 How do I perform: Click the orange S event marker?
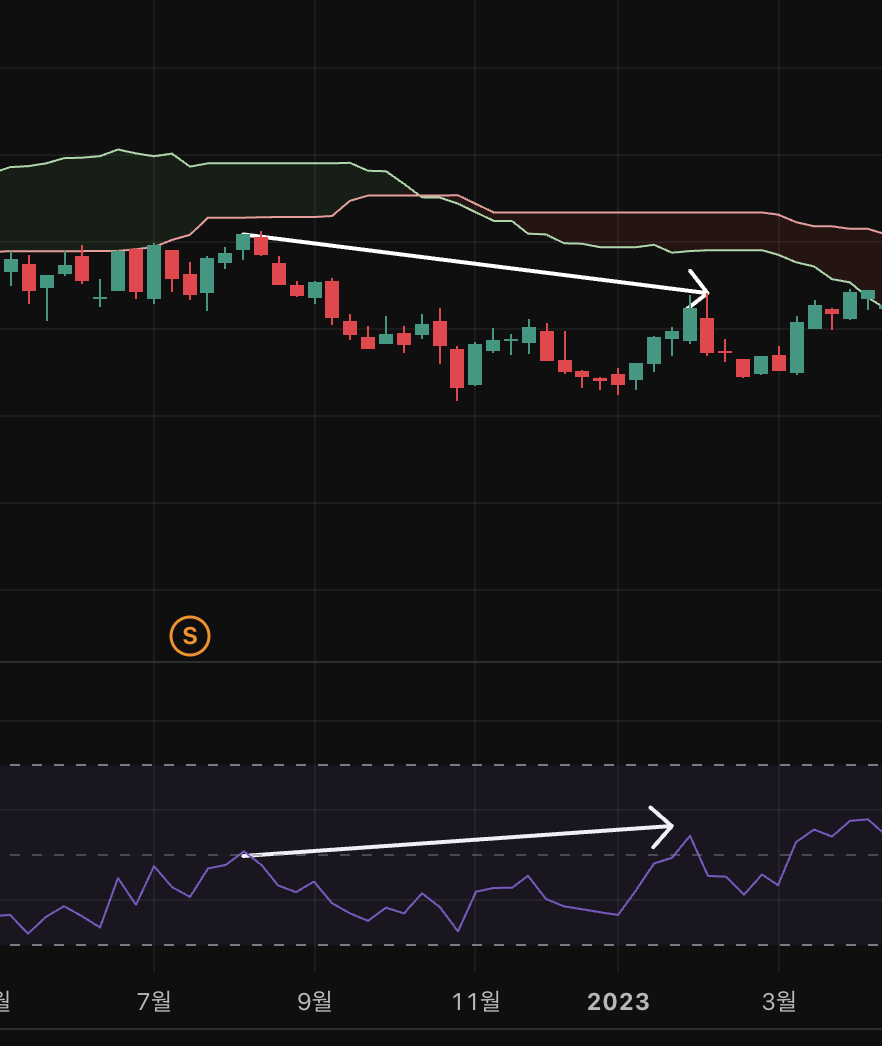pyautogui.click(x=190, y=636)
